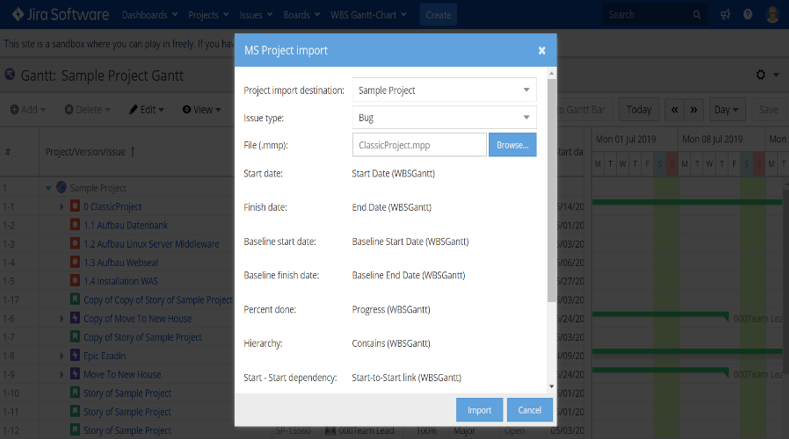Open the Add toolbar menu
This screenshot has width=789, height=439.
(28, 109)
